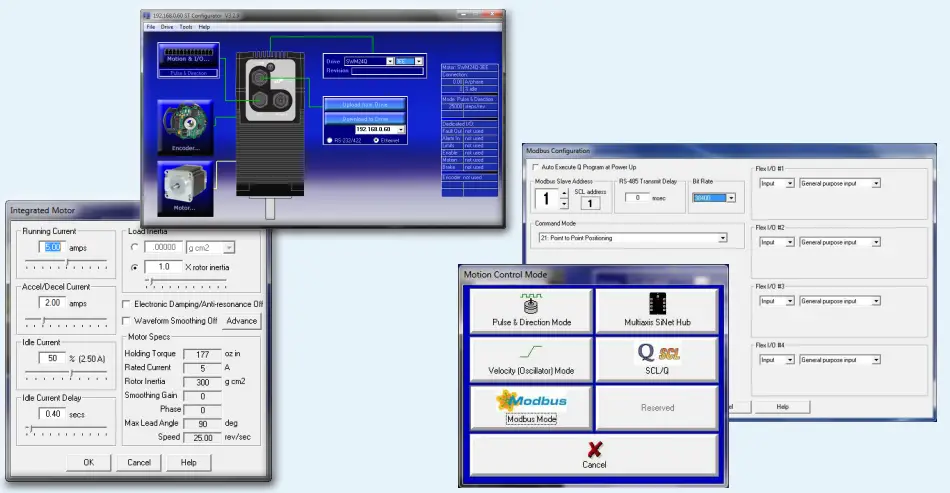Cancel the Integrated Motor dialog
Screen dimensions: 950x493
(139, 462)
